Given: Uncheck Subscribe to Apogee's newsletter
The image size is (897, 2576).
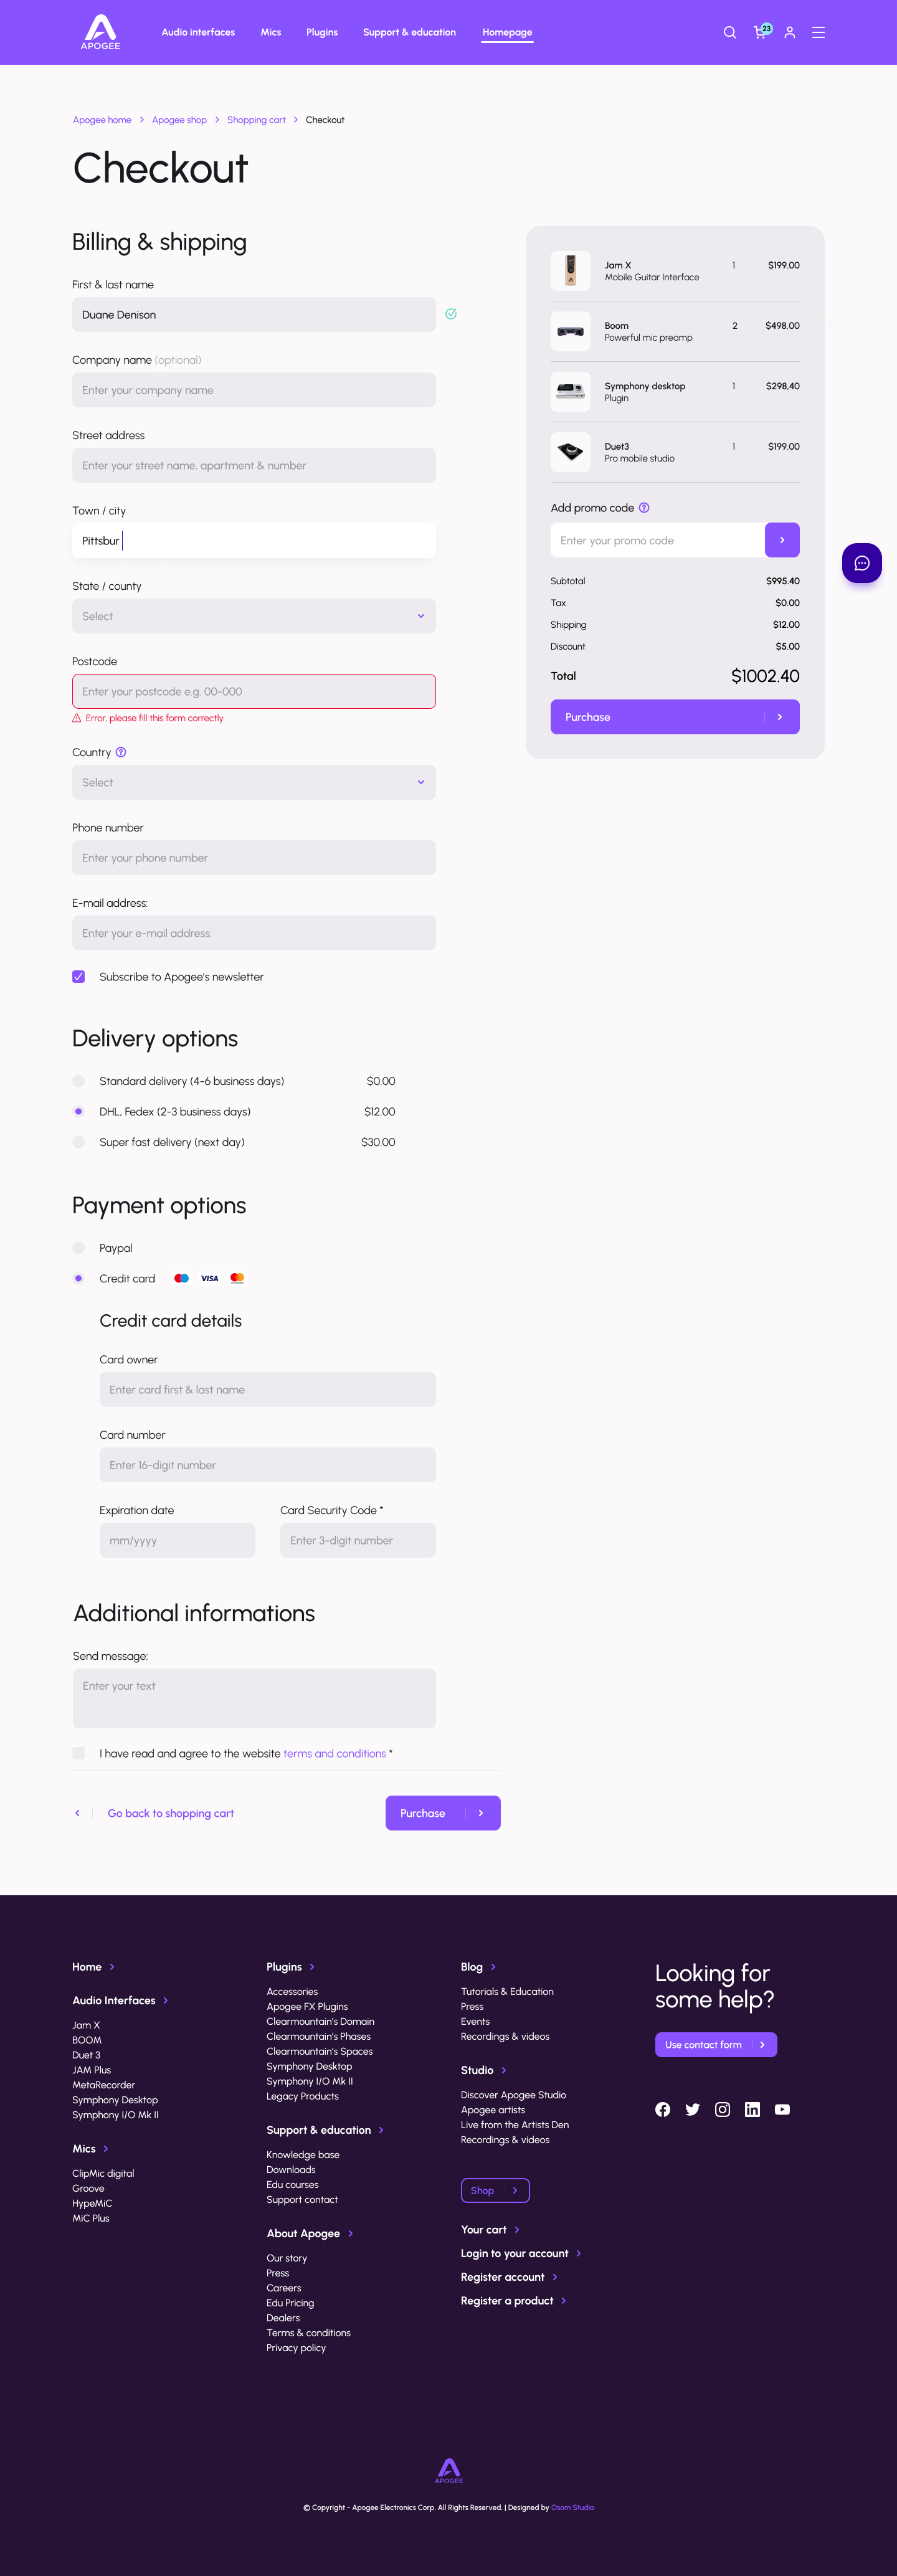Looking at the screenshot, I should (79, 976).
